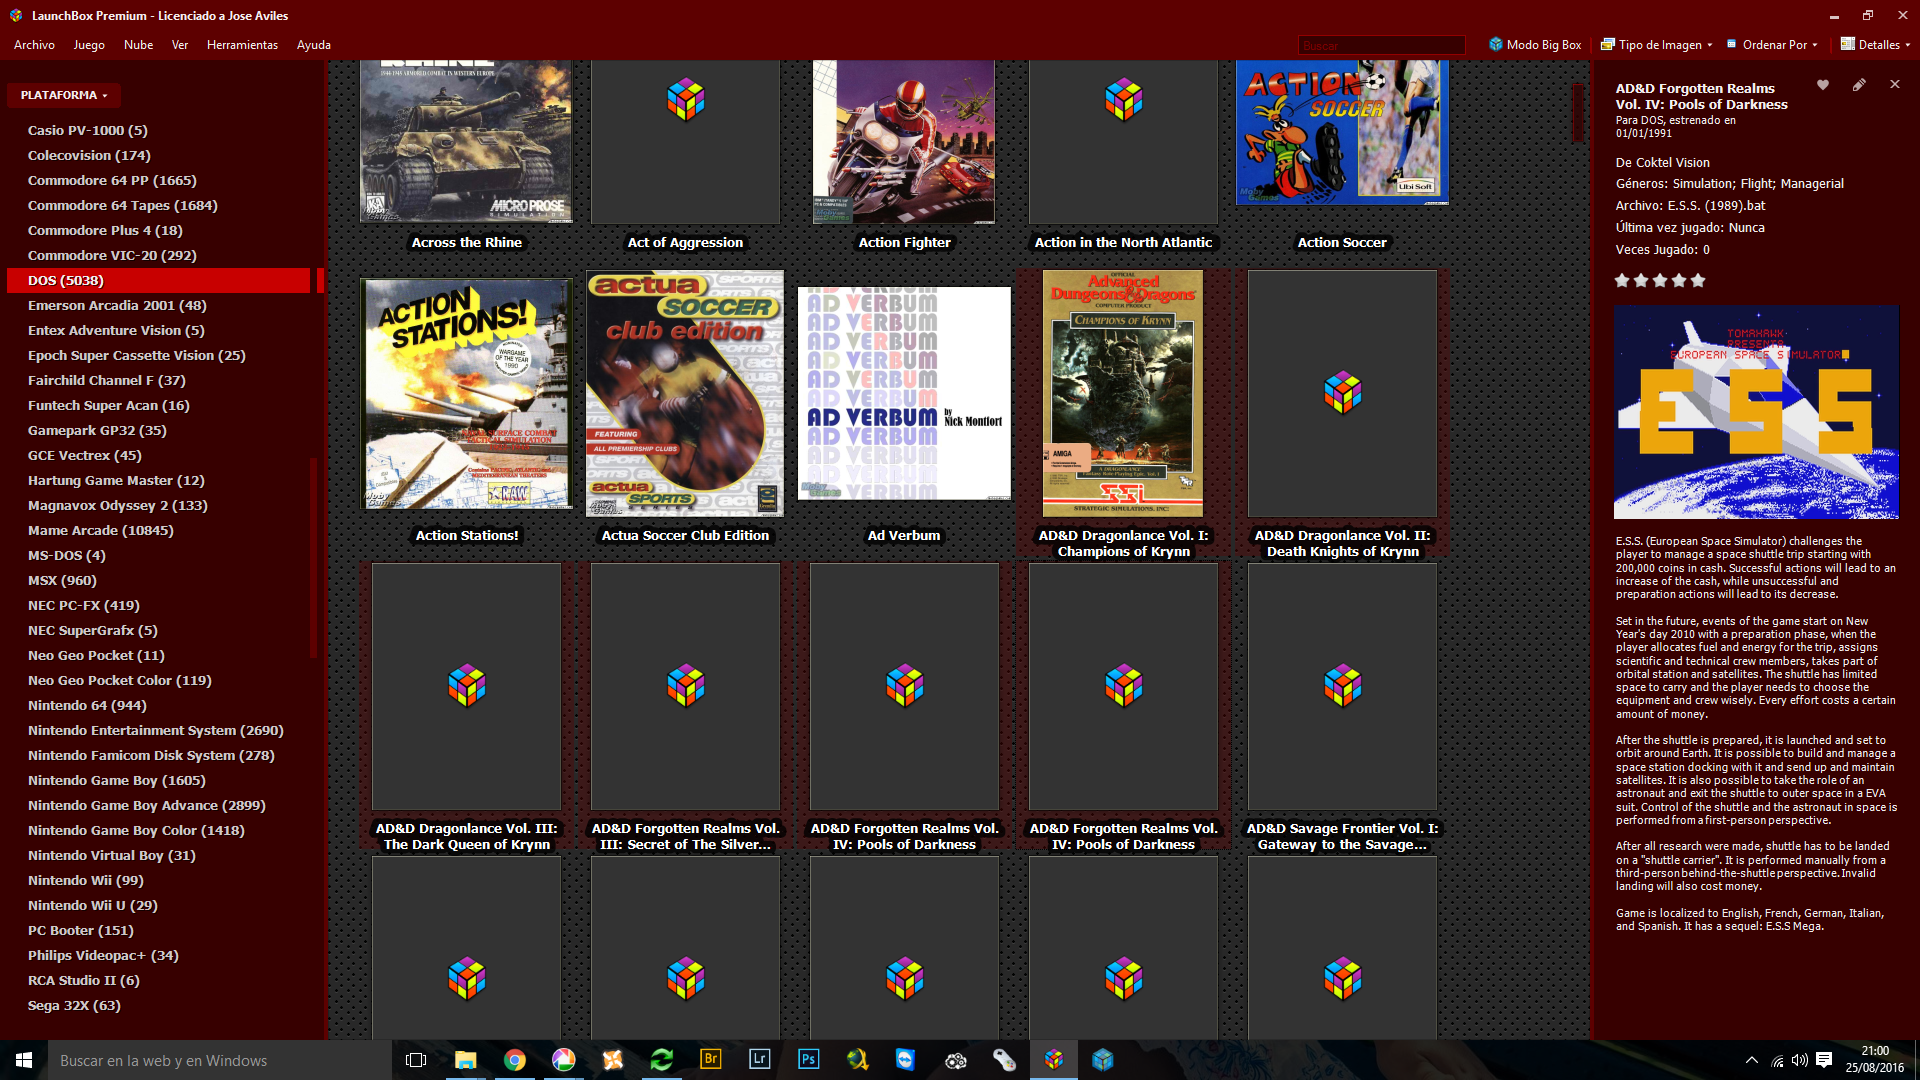Open Adobe Lightroom from taskbar

click(760, 1060)
